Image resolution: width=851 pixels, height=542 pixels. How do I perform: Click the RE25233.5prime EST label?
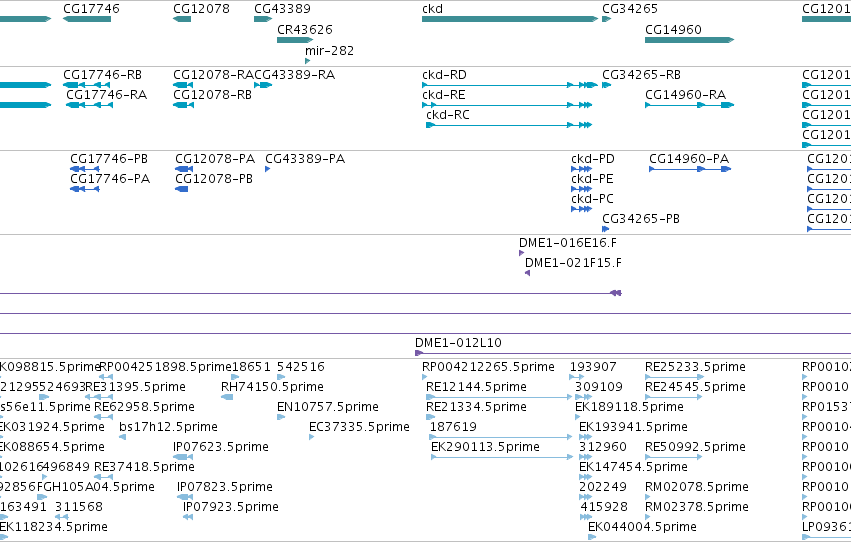coord(695,367)
